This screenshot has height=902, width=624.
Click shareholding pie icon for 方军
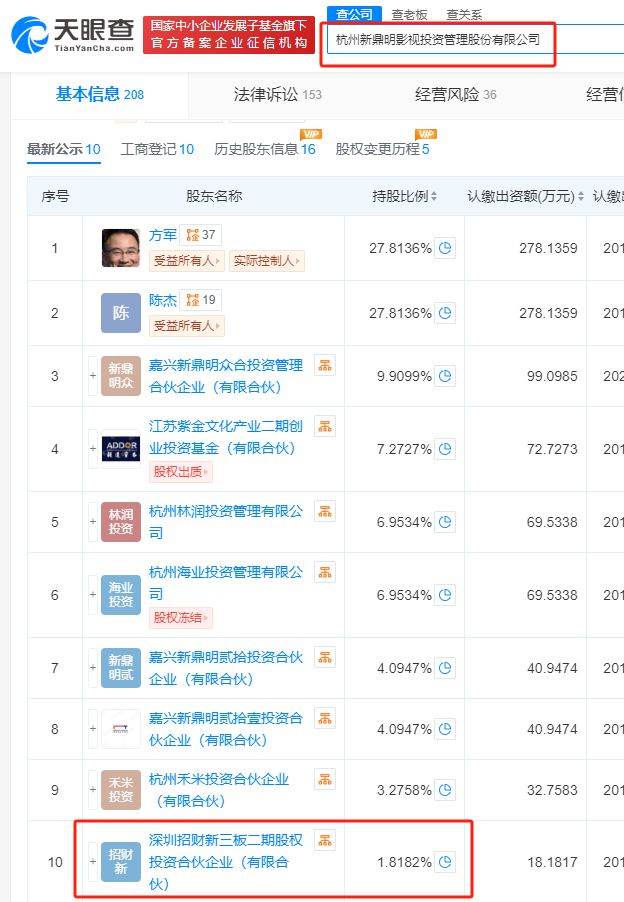point(445,248)
